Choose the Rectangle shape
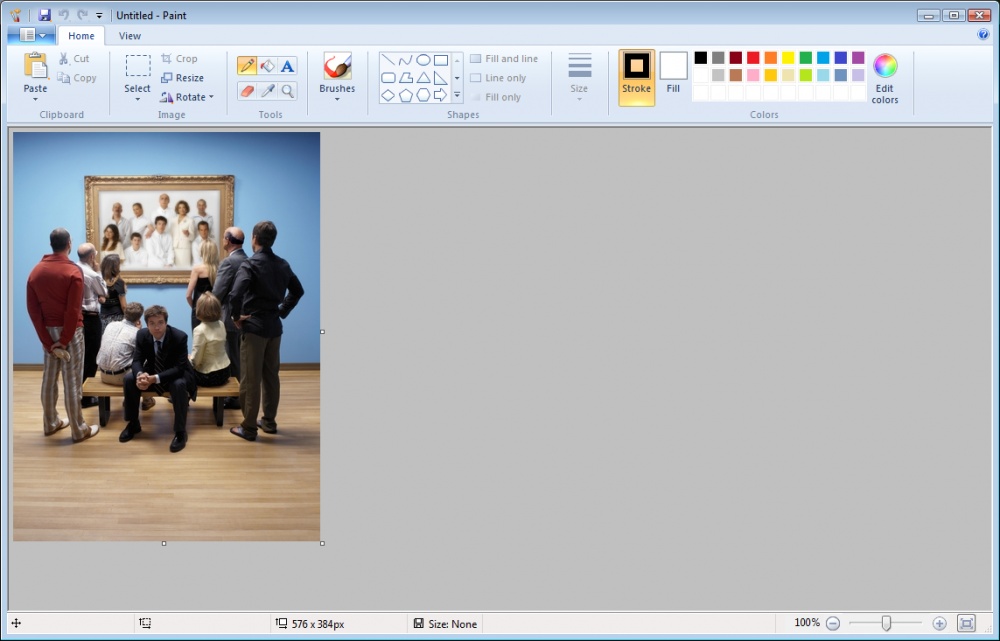This screenshot has width=1000, height=641. (x=441, y=61)
